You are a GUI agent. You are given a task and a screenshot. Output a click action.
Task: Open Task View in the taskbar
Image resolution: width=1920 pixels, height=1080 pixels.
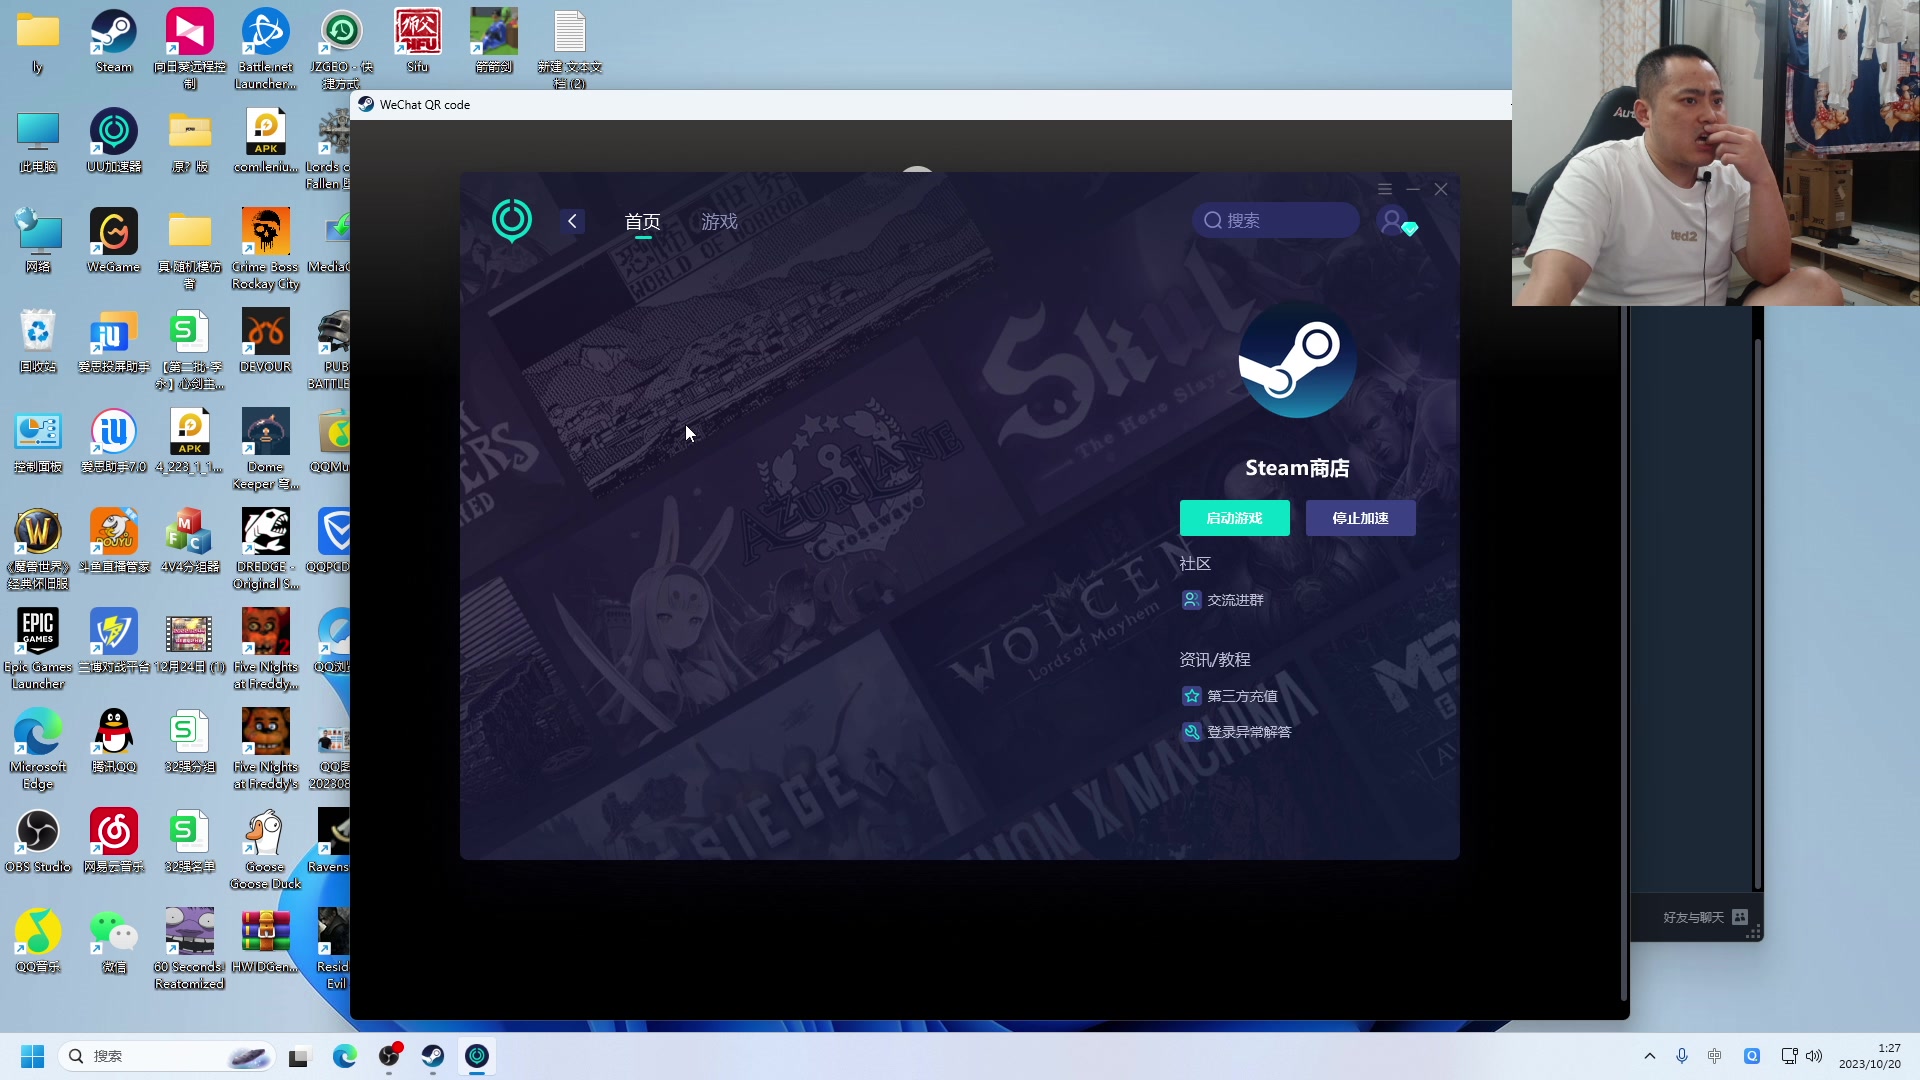(299, 1056)
